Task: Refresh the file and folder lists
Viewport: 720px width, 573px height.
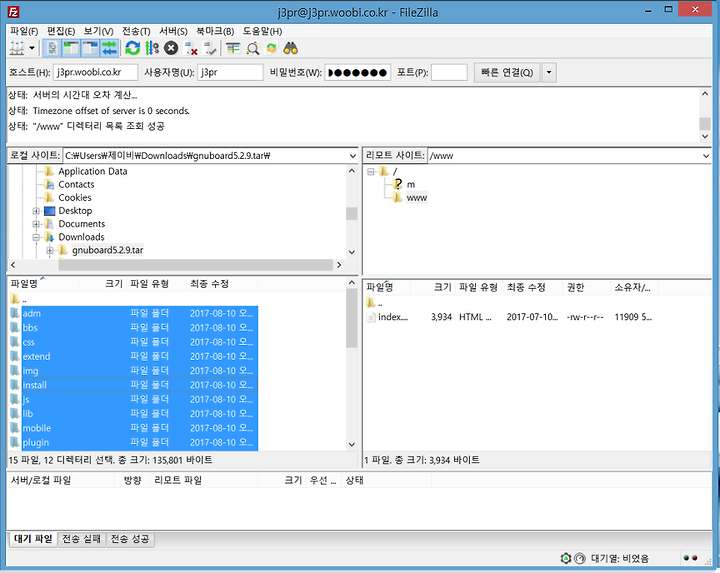Action: [133, 48]
